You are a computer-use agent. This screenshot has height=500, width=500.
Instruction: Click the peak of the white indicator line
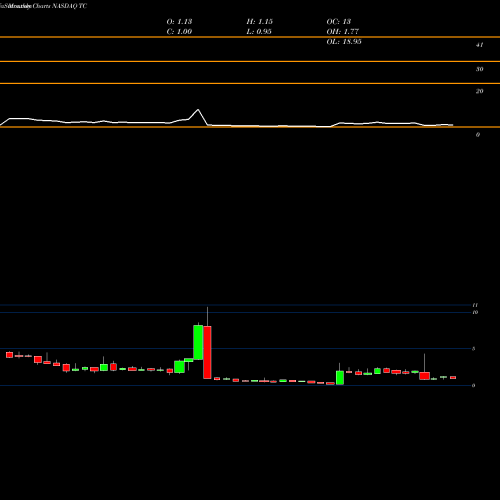[x=198, y=110]
